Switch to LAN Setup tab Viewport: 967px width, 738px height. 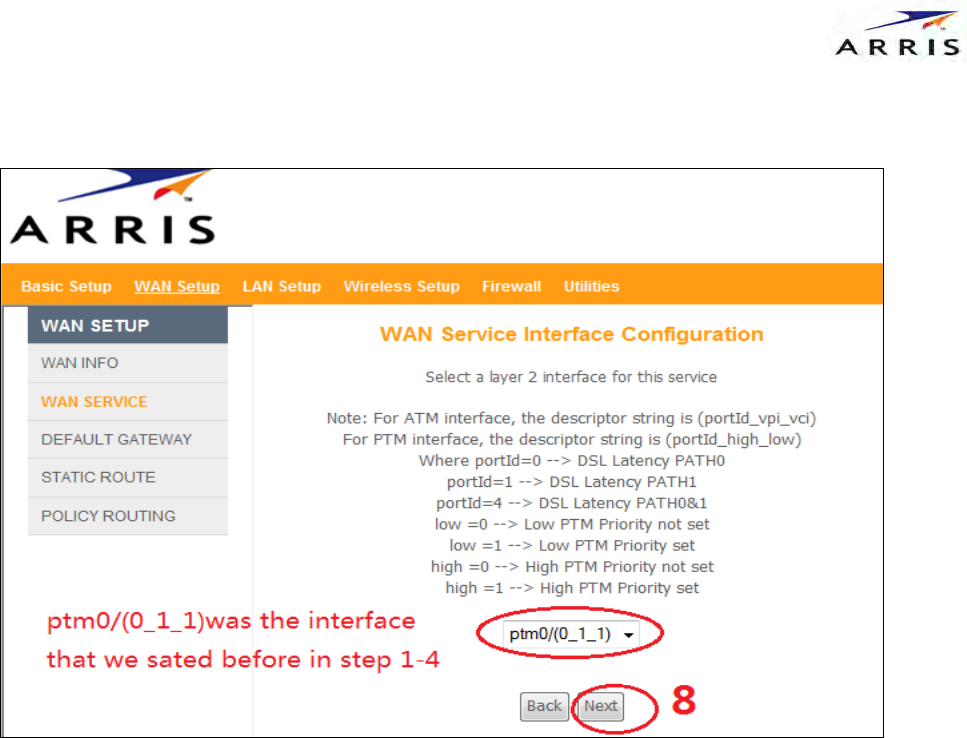click(x=282, y=286)
